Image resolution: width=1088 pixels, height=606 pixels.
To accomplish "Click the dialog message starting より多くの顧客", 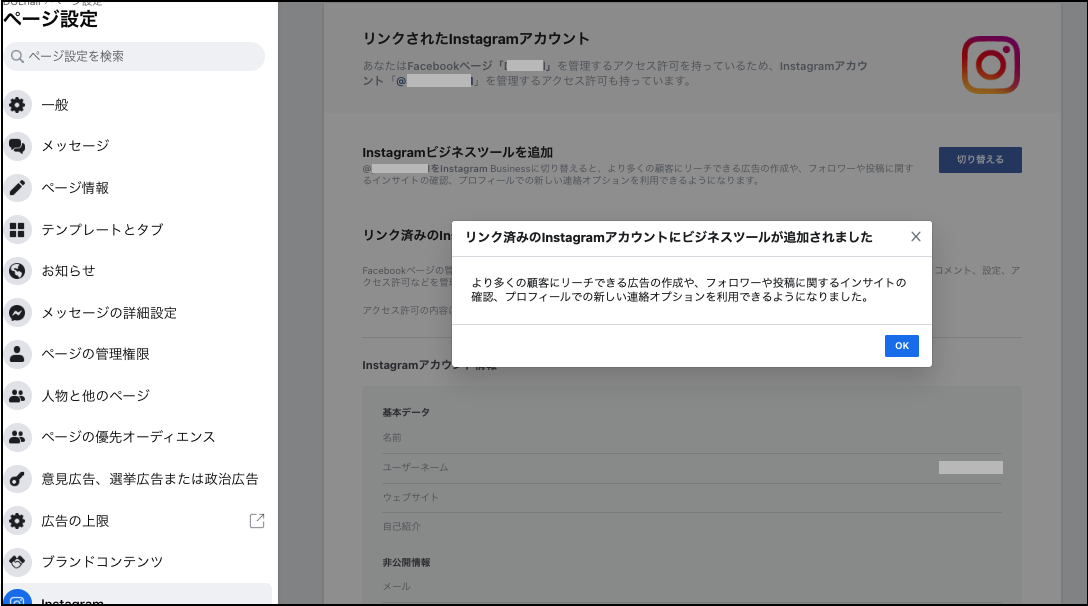I will (x=689, y=289).
